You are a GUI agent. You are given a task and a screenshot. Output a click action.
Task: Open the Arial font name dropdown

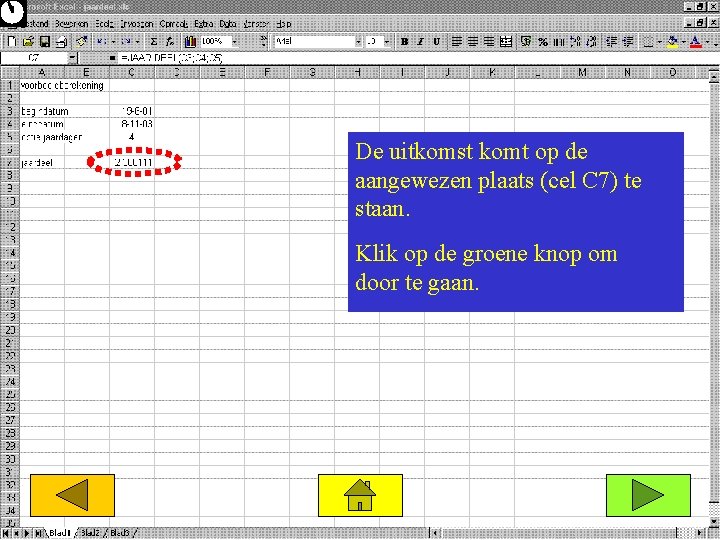point(358,42)
